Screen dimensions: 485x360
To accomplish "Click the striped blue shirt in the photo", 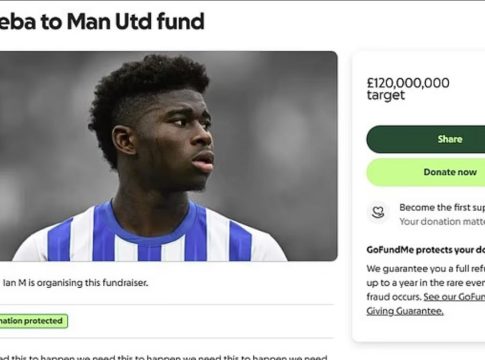I will tap(150, 238).
